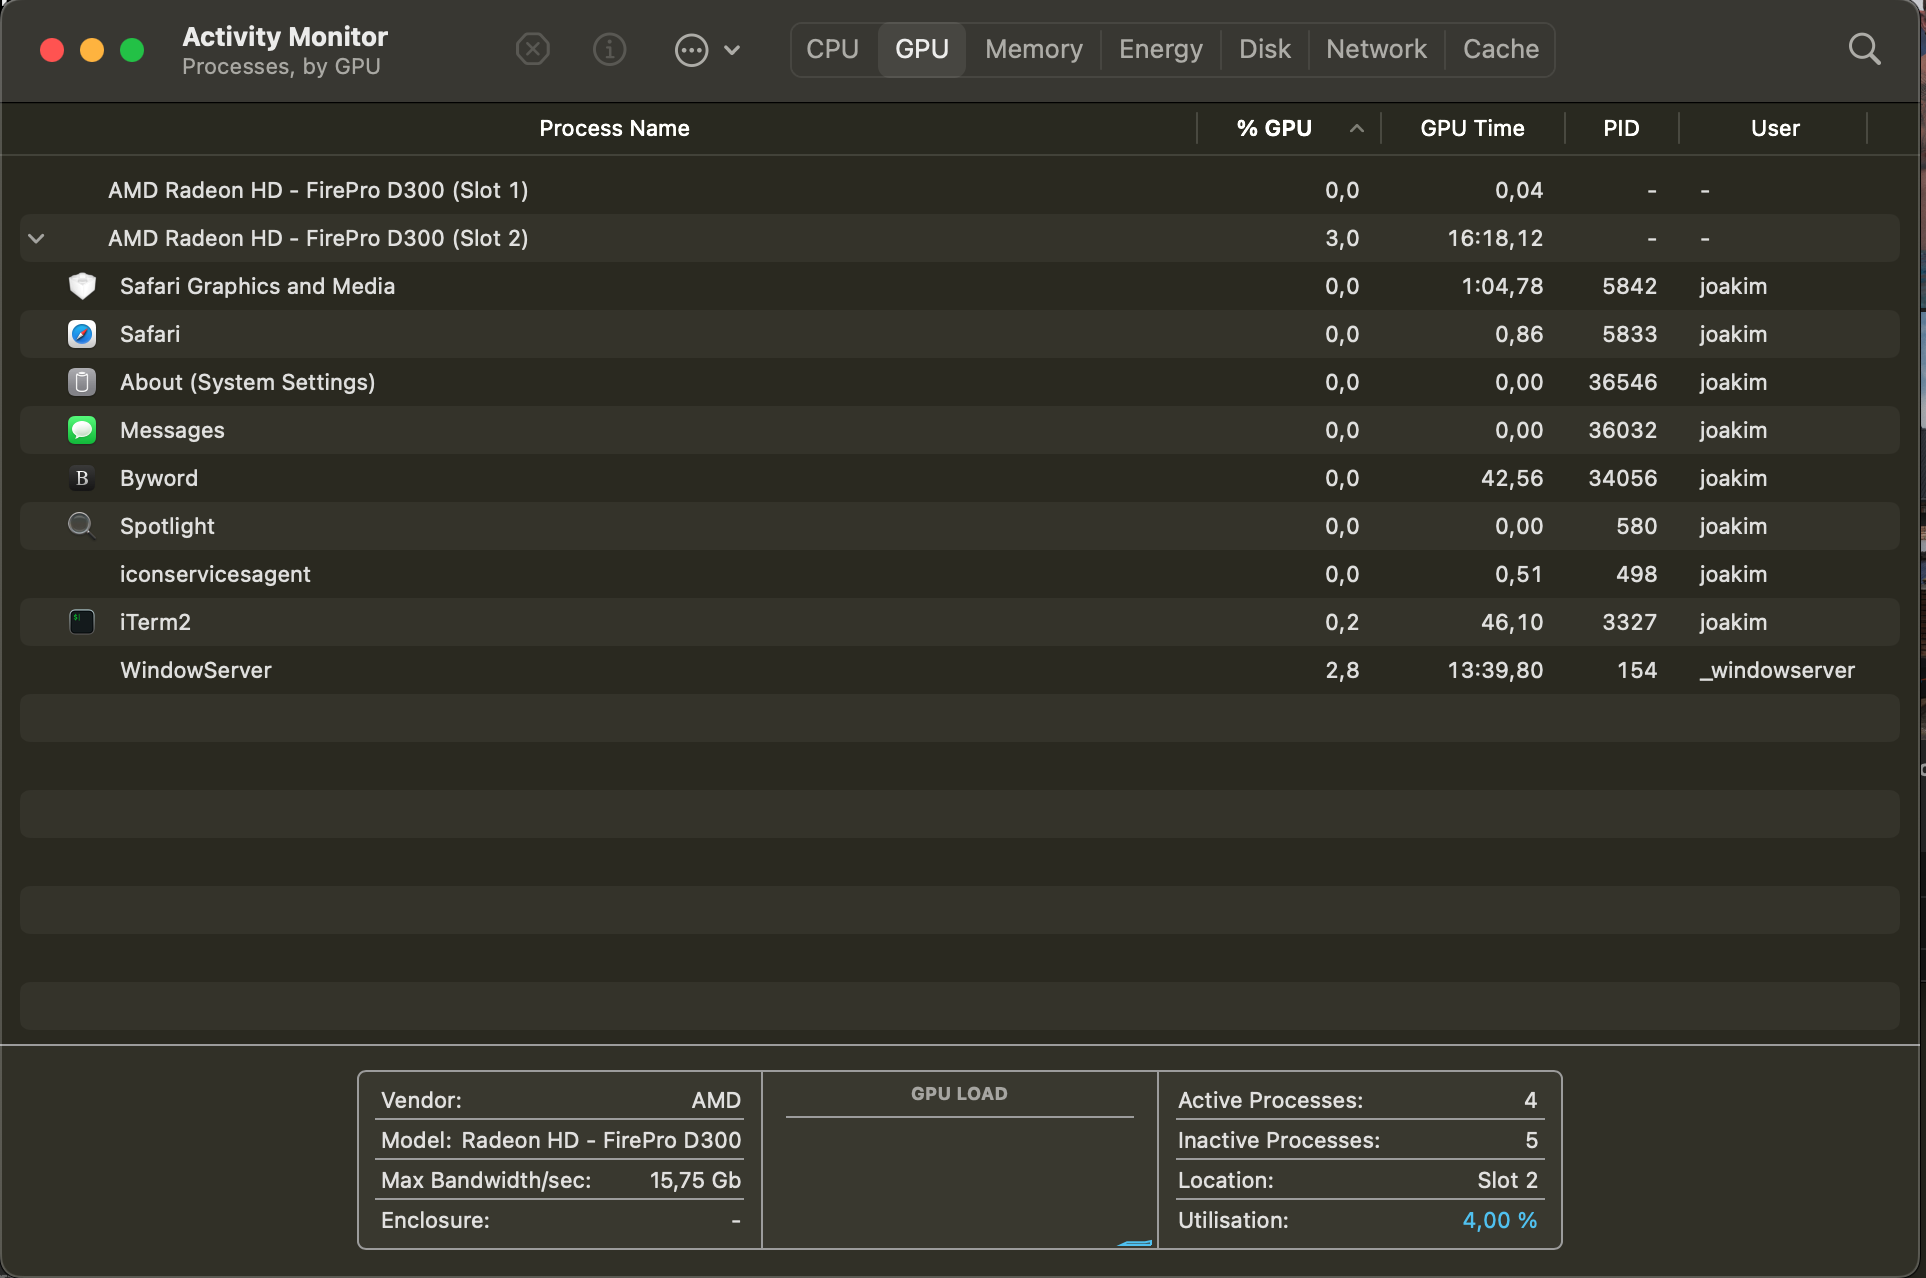1926x1278 pixels.
Task: Click WindowServer GPU time 13:39,80
Action: [1495, 670]
